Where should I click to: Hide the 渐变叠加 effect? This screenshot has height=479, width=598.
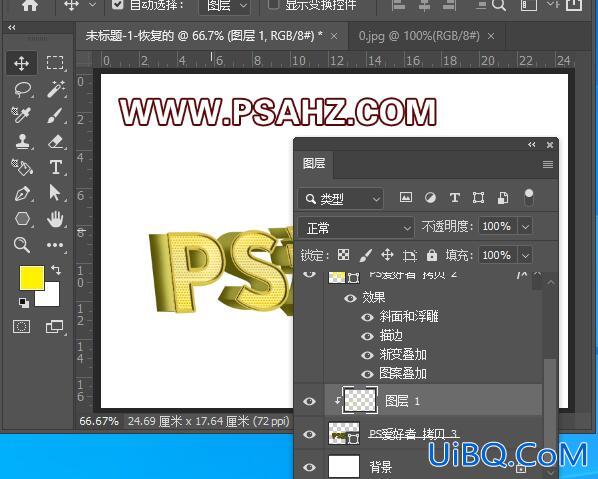point(367,355)
